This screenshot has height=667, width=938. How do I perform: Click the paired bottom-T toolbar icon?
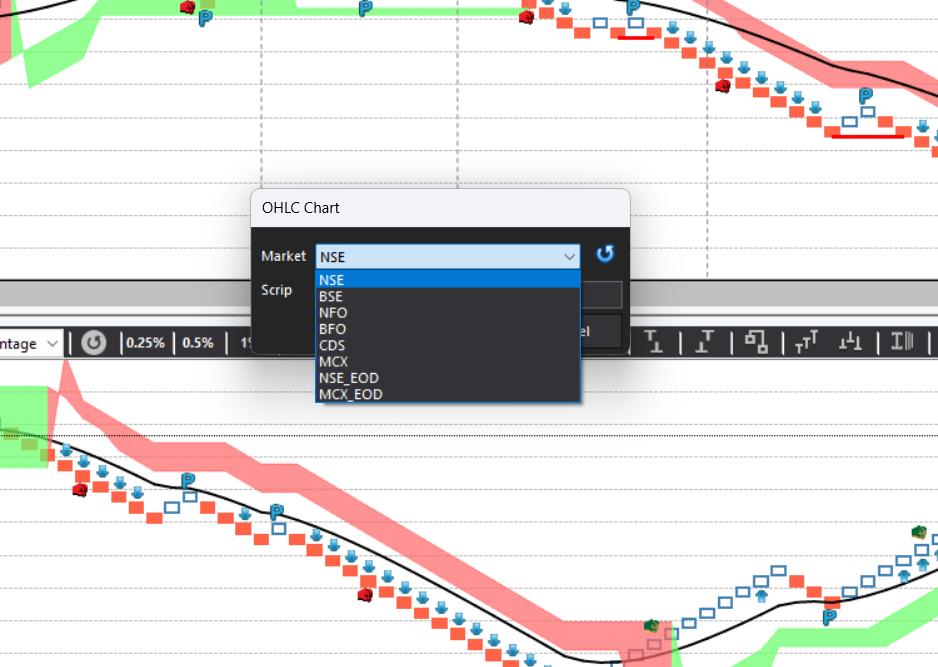849,342
